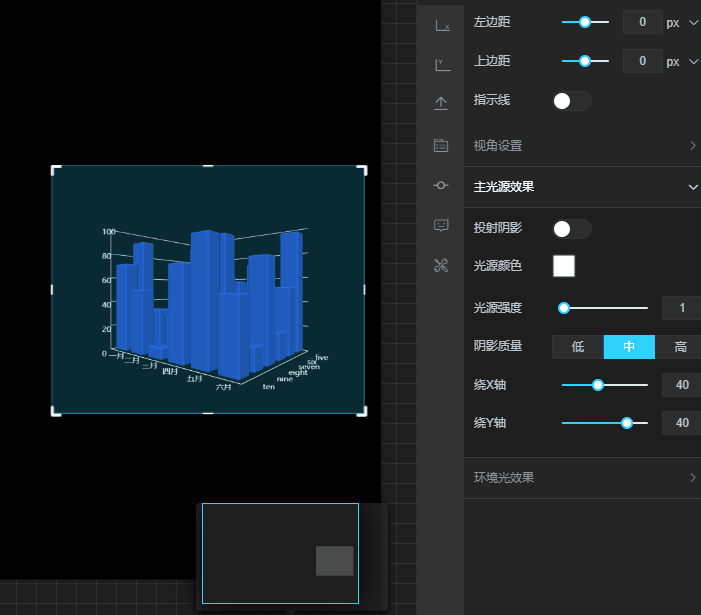The height and width of the screenshot is (615, 701).
Task: Click the 阴影质量 label
Action: [498, 346]
